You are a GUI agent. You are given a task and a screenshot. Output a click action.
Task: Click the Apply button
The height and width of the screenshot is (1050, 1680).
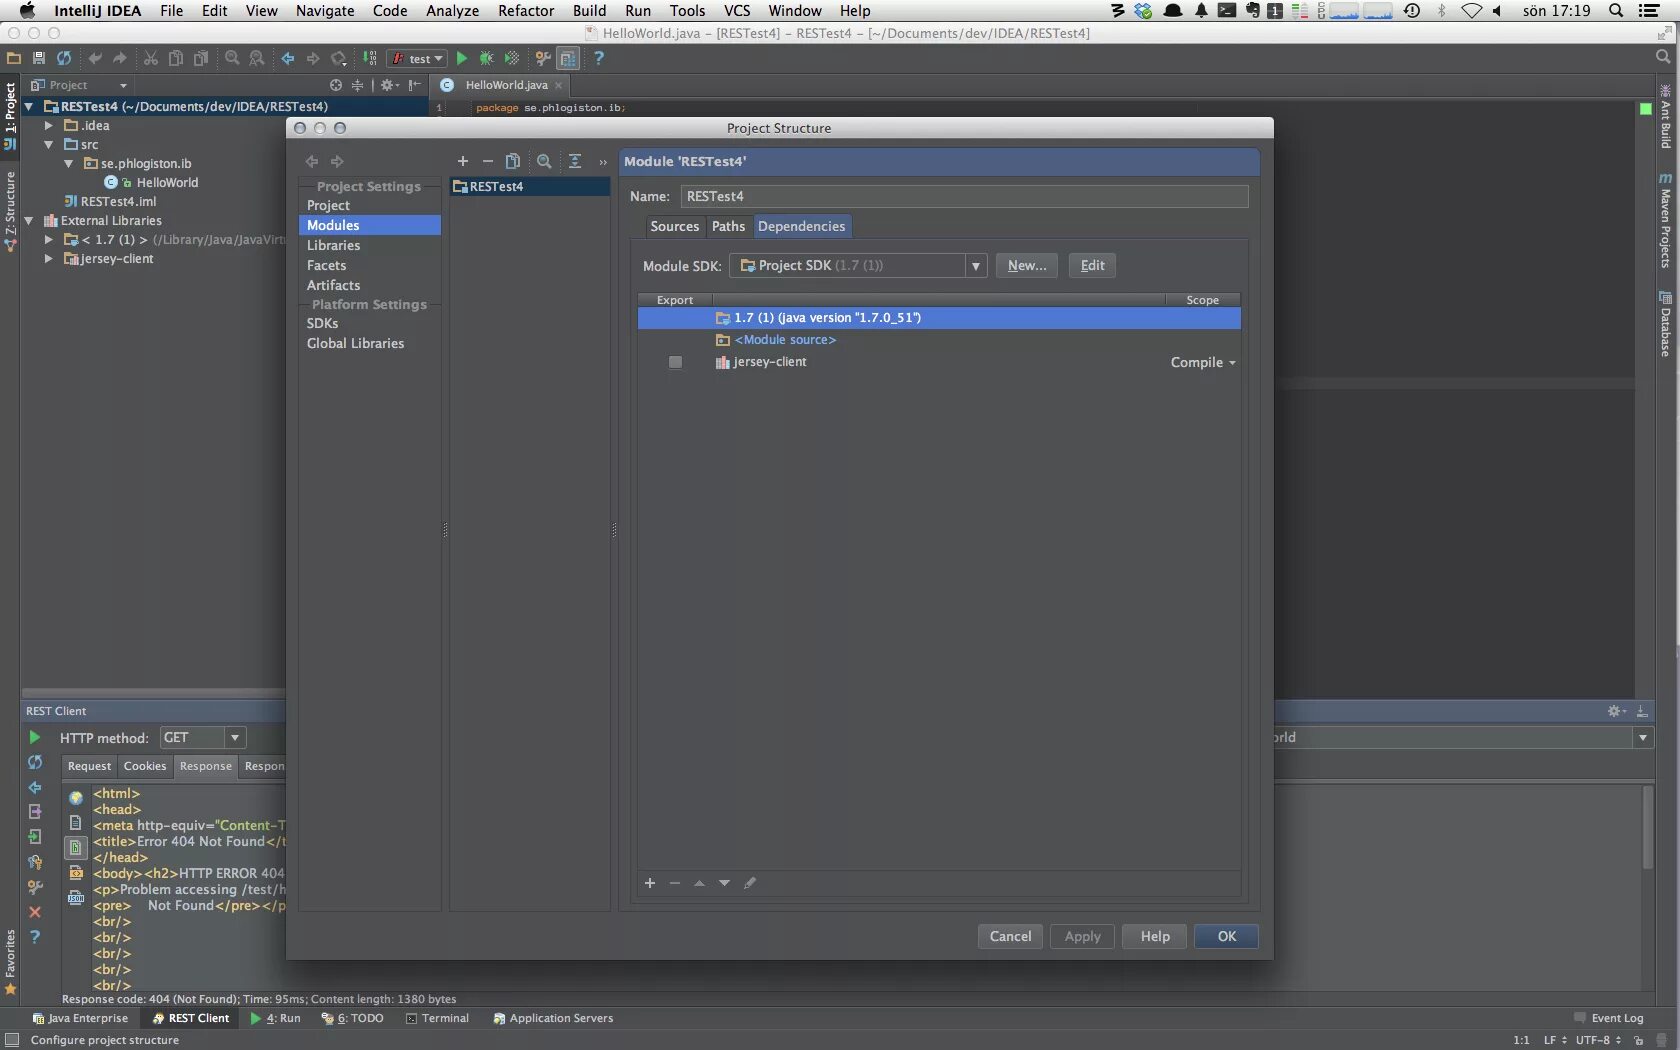click(1082, 937)
